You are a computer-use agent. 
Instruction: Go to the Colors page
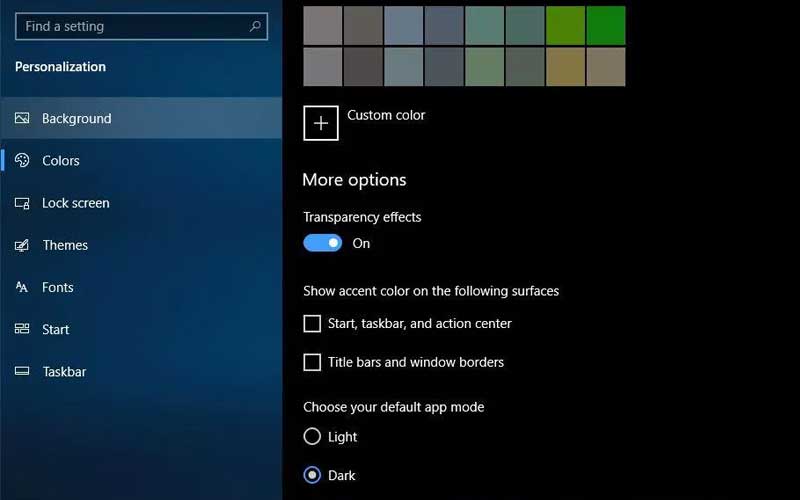tap(141, 160)
